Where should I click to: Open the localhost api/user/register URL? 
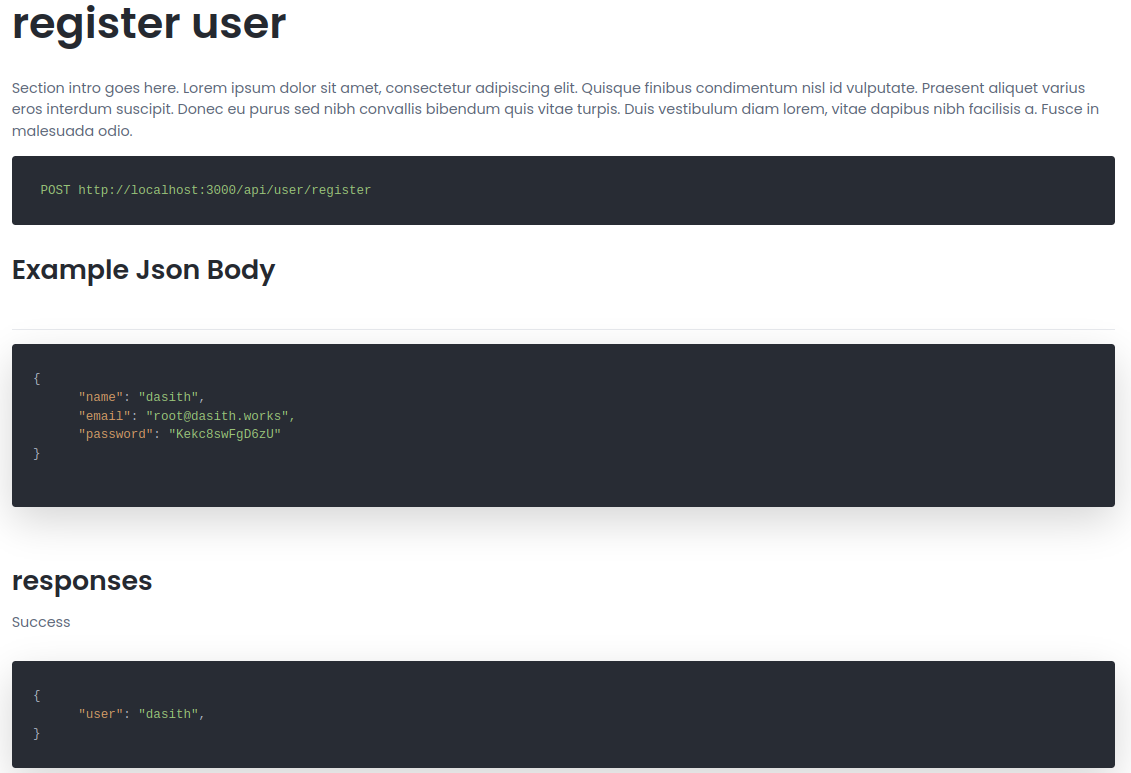(224, 190)
